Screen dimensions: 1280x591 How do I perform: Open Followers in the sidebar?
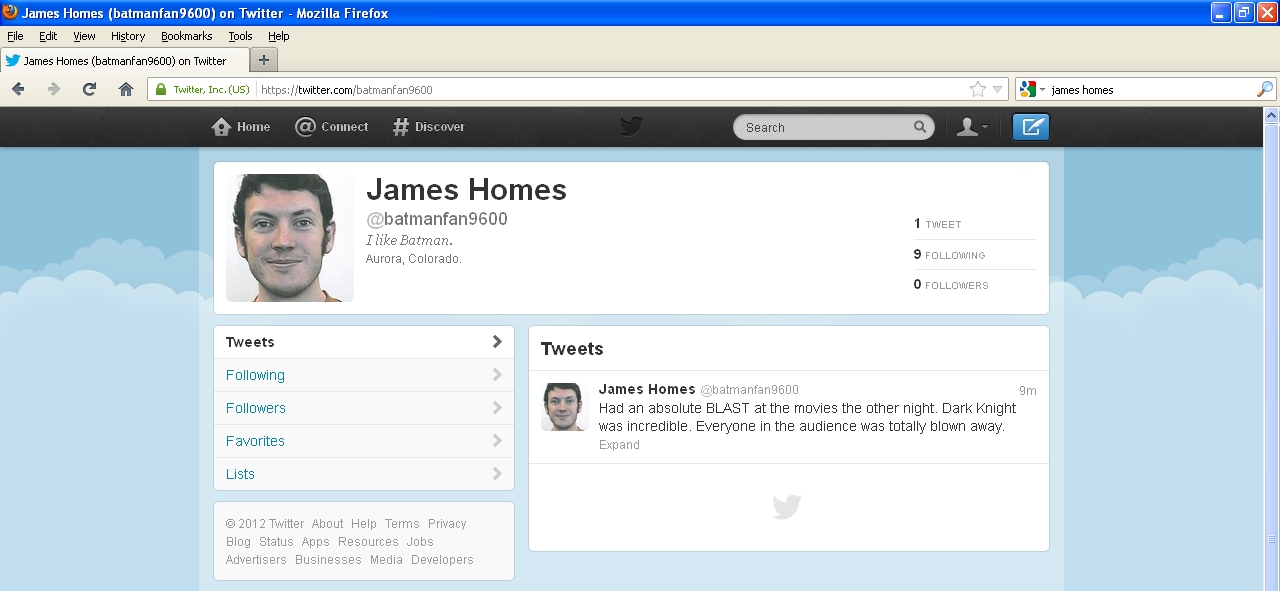(x=364, y=408)
